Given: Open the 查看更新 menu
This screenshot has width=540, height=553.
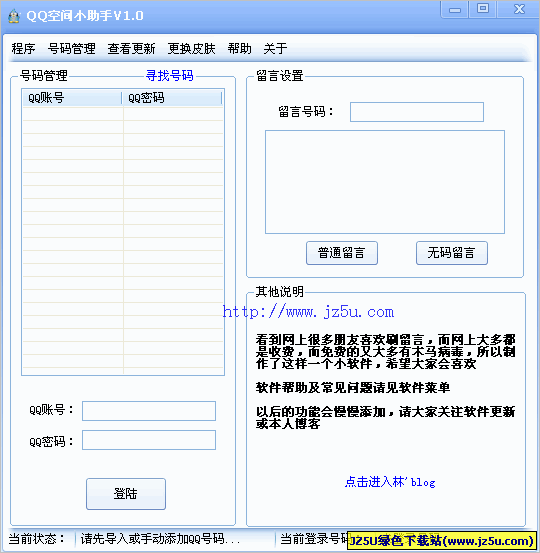Looking at the screenshot, I should pos(131,48).
